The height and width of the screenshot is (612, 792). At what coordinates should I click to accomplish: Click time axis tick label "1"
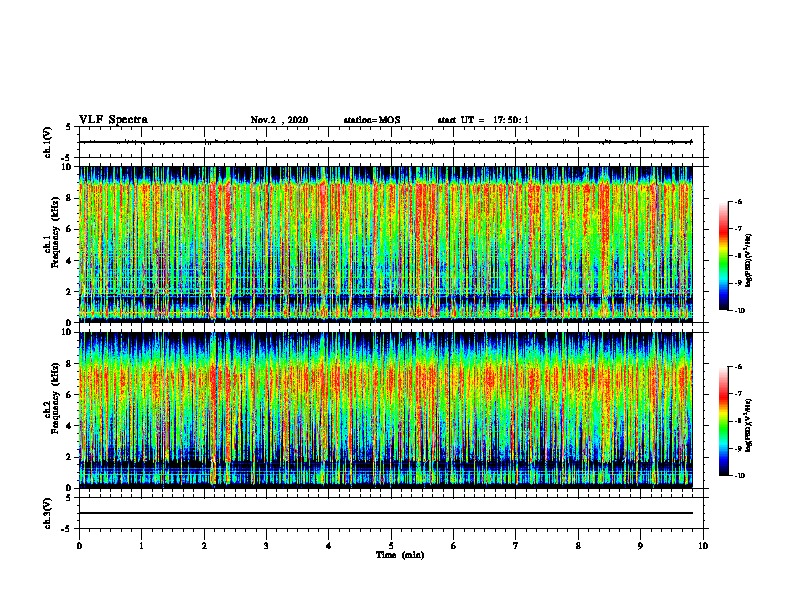pyautogui.click(x=141, y=546)
